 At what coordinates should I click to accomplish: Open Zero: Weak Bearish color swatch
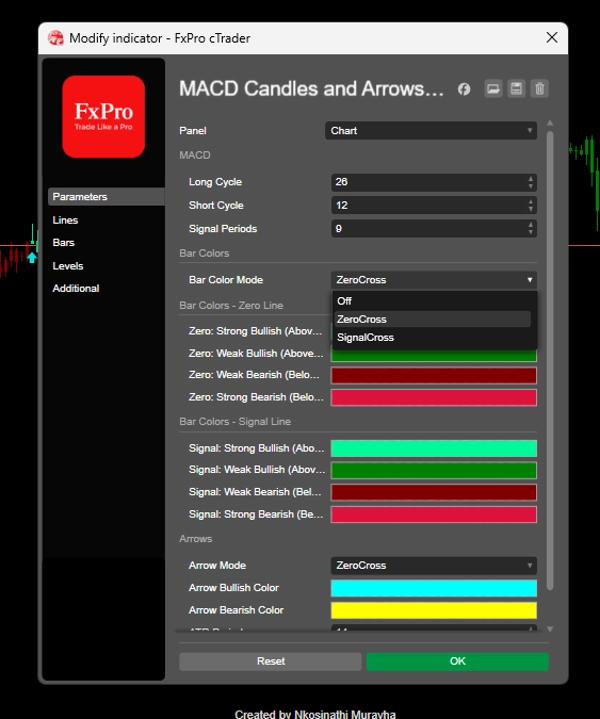point(433,375)
